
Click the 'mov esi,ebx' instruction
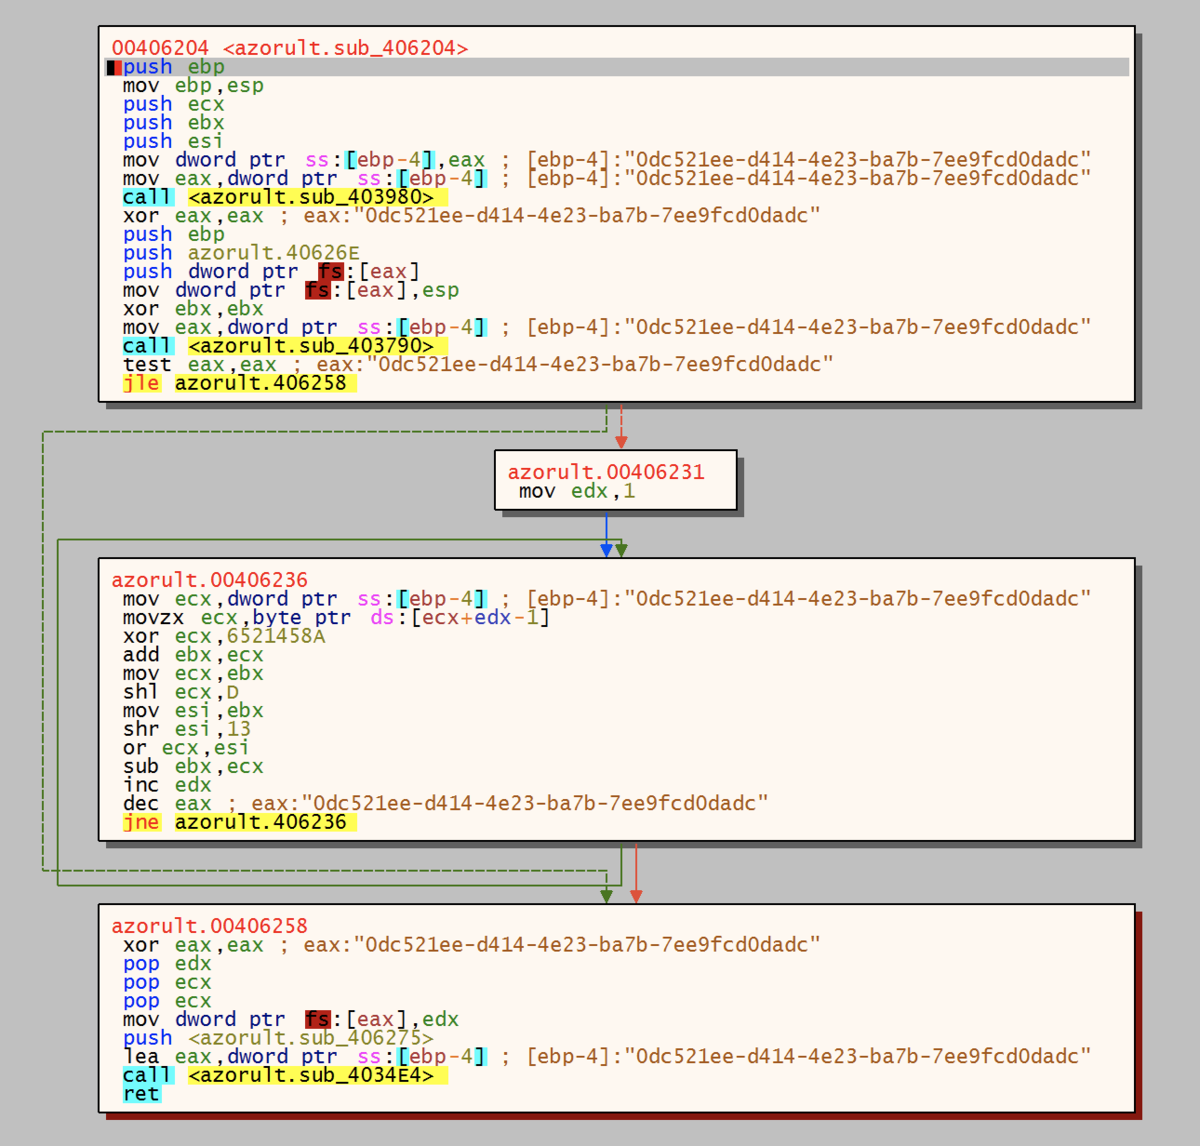pos(193,711)
